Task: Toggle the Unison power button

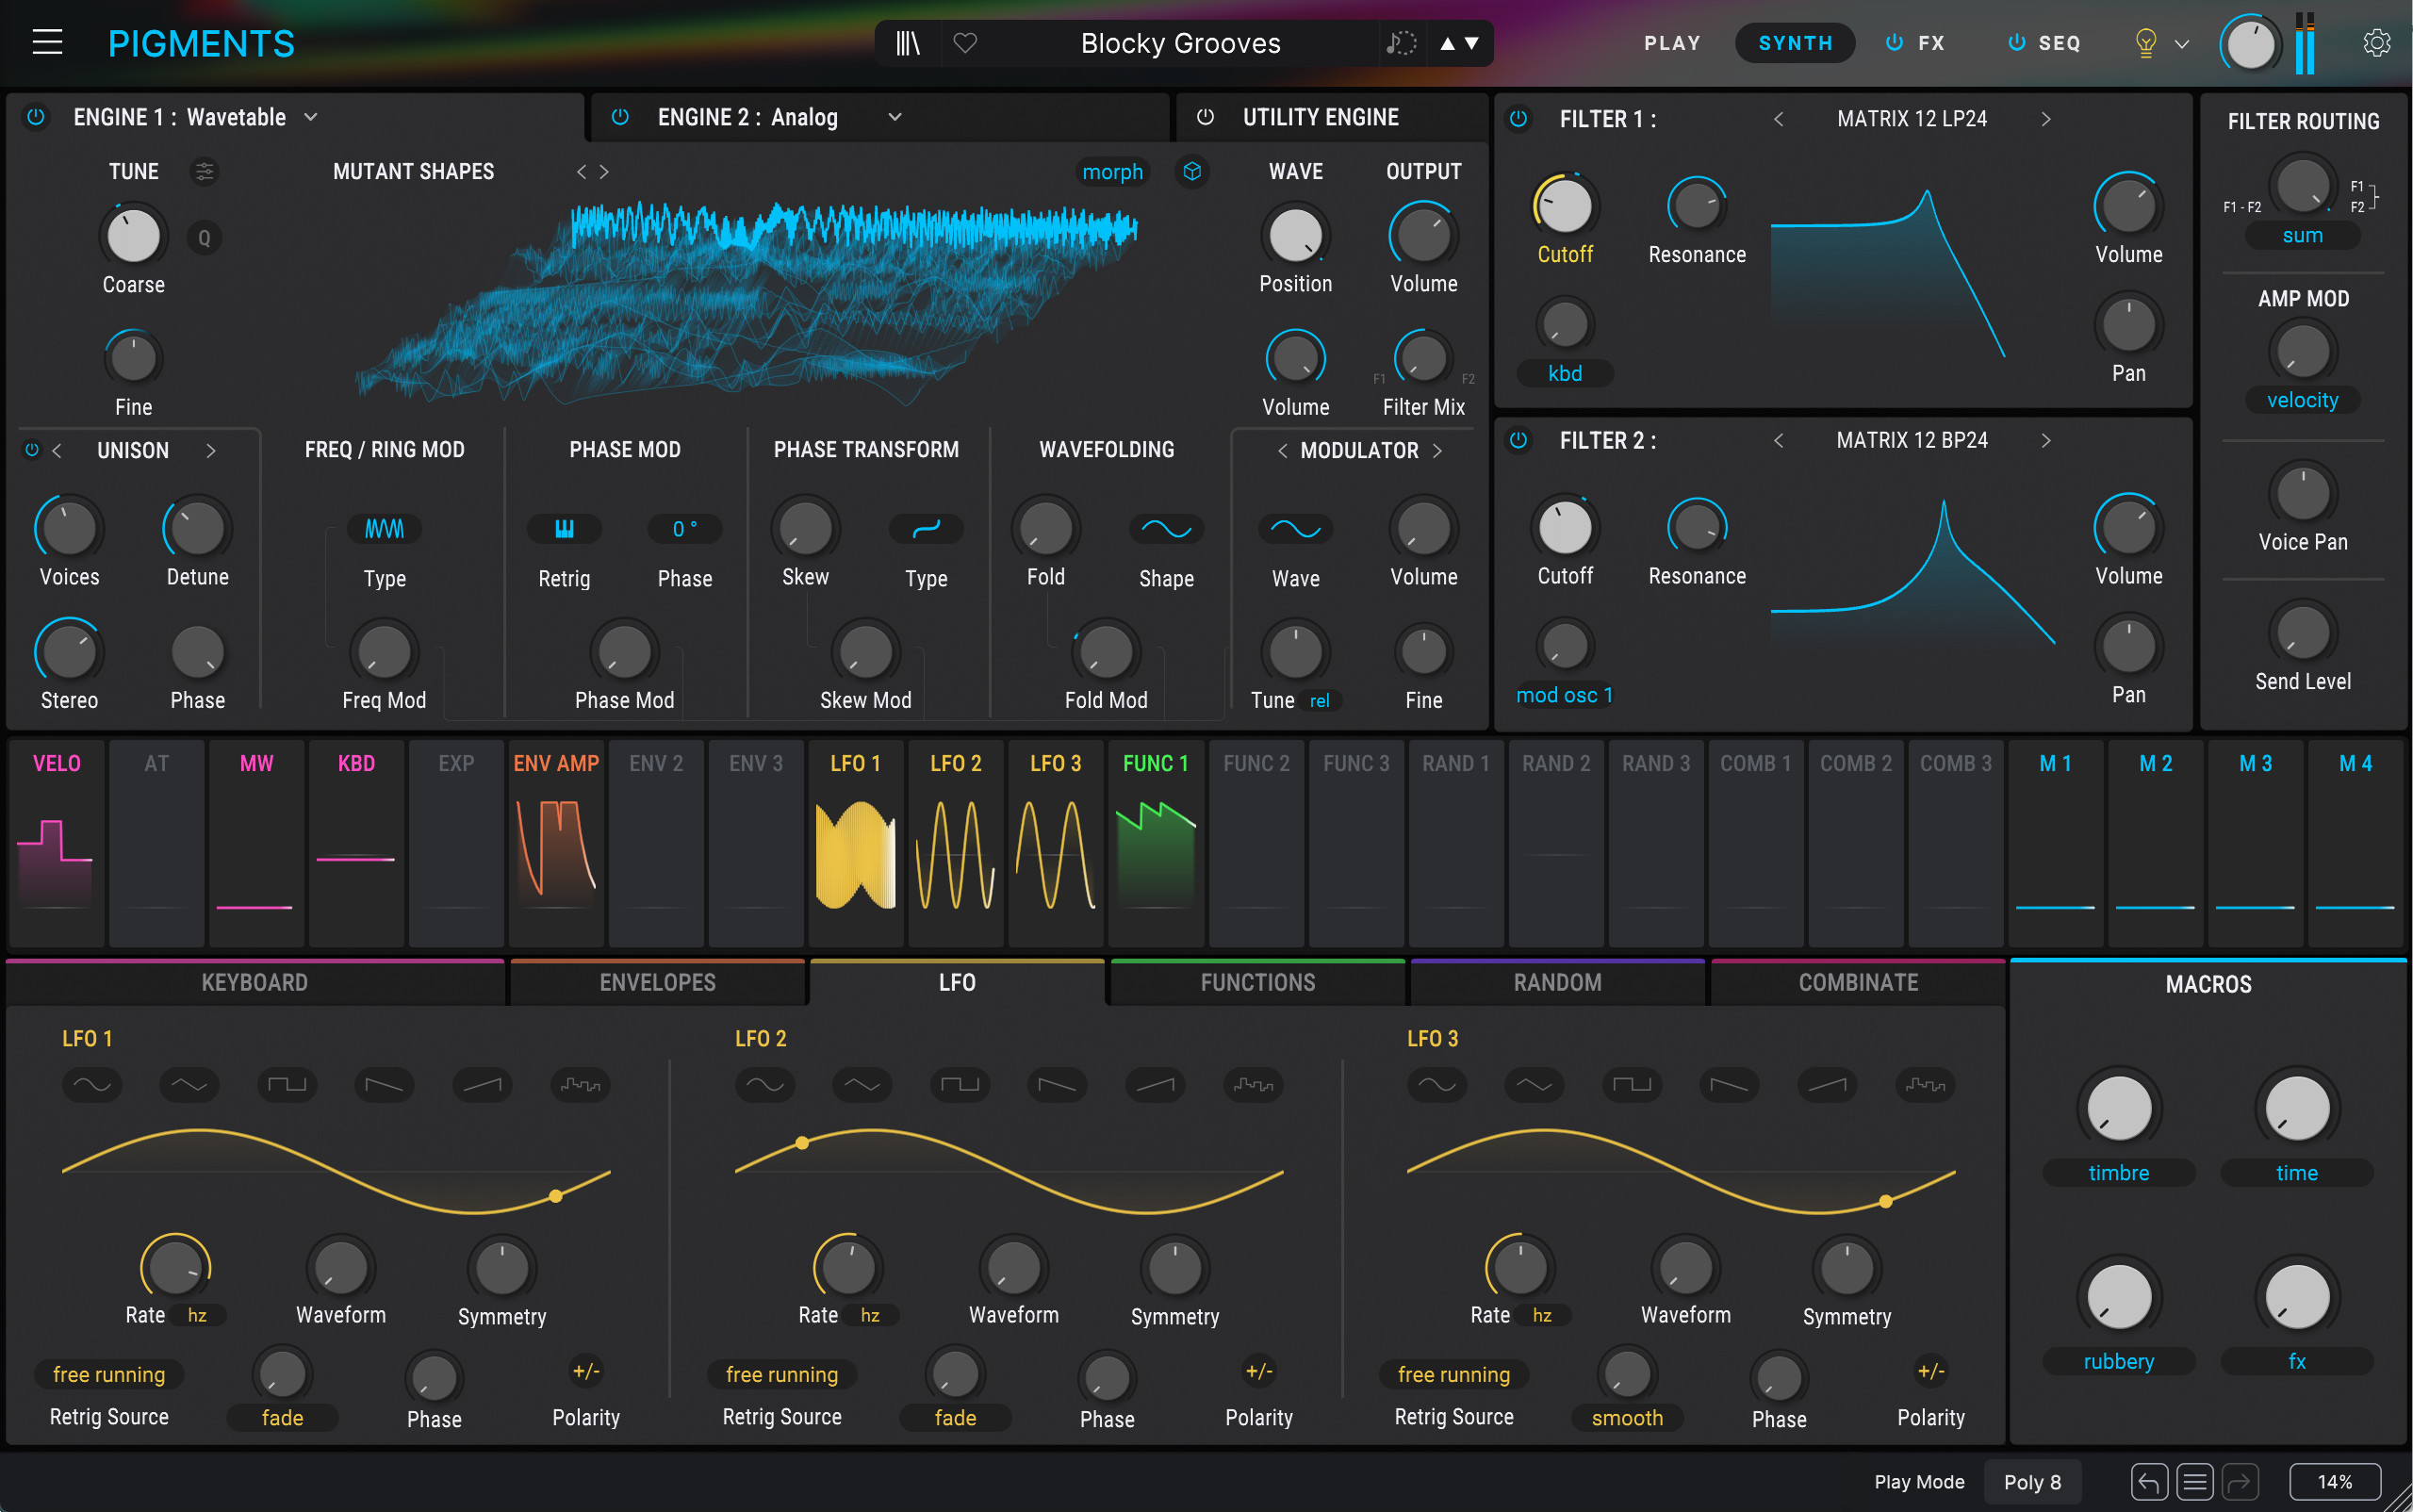Action: point(32,450)
